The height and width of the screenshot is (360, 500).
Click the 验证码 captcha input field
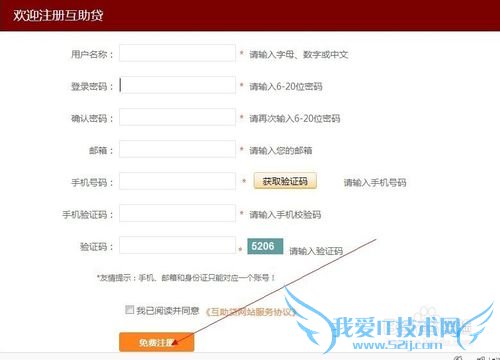click(177, 245)
